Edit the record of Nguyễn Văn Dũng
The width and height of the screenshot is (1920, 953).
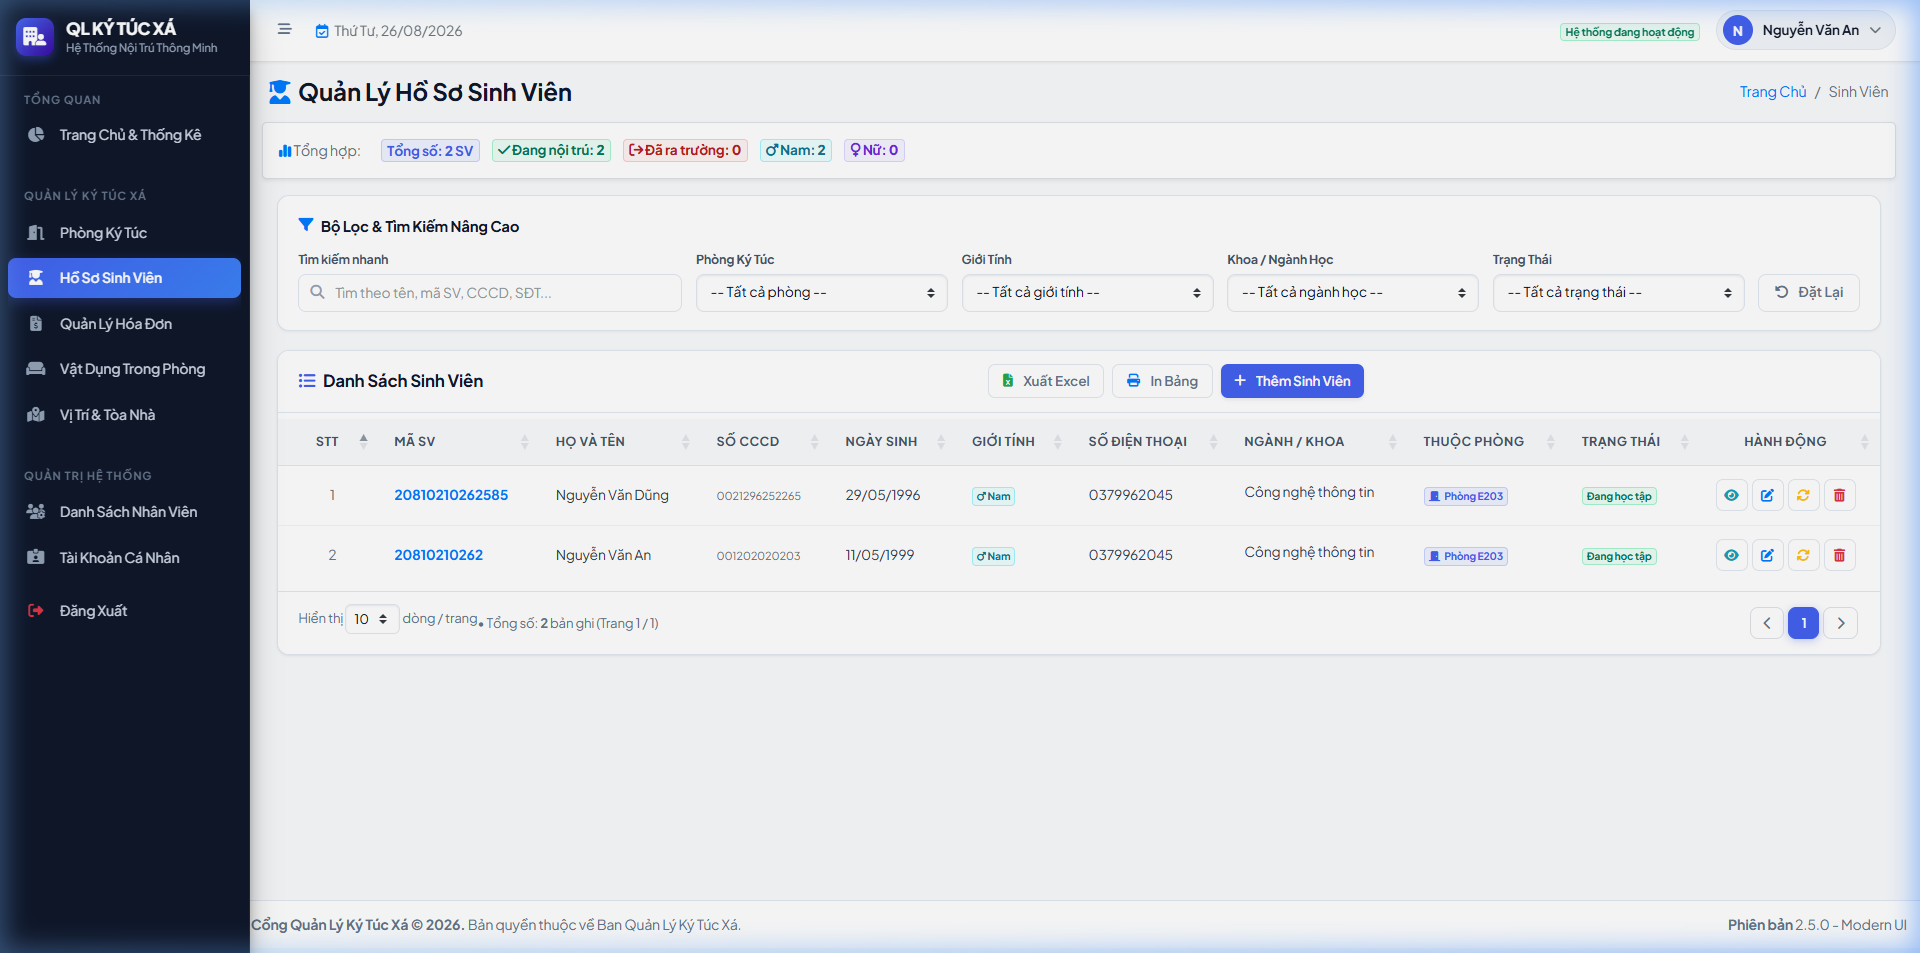click(1767, 495)
